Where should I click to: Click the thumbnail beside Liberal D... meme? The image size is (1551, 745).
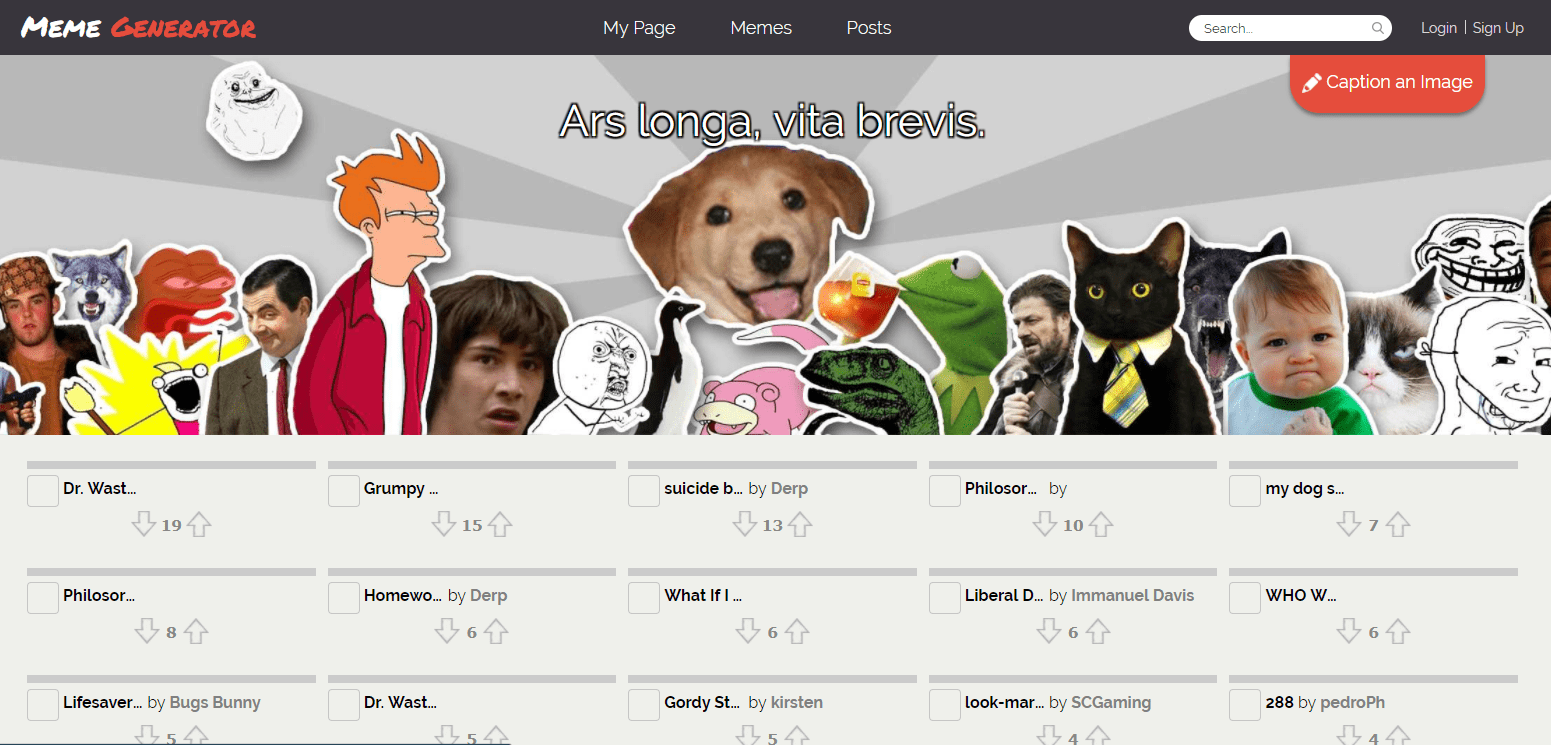click(945, 598)
